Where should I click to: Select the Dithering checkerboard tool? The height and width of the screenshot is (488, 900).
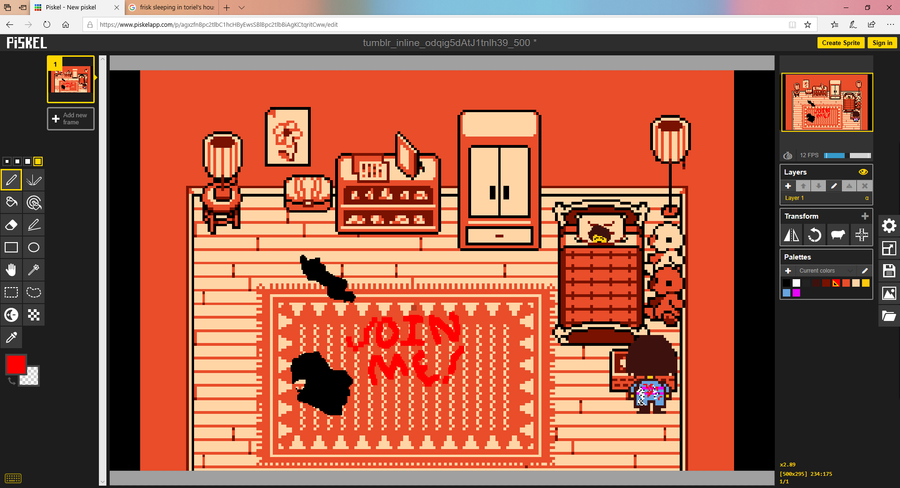[x=34, y=315]
